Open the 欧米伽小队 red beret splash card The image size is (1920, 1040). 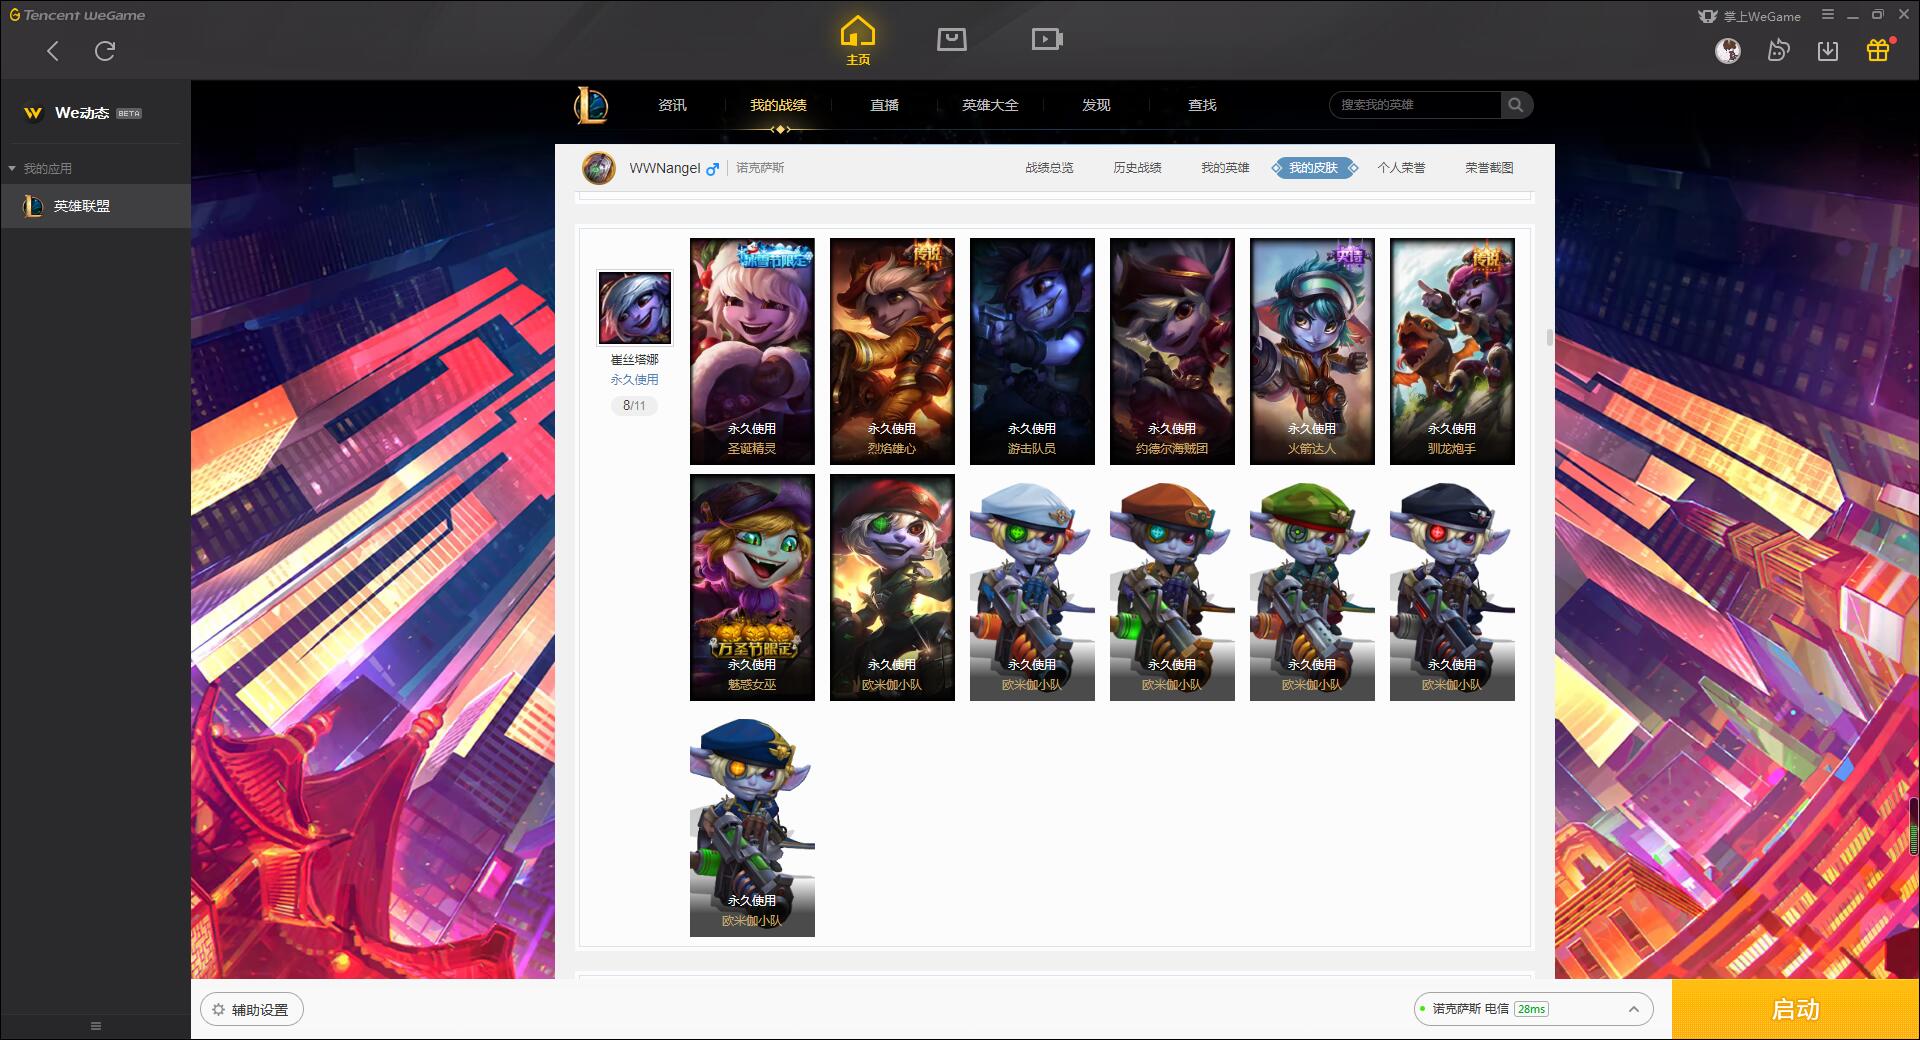point(892,587)
